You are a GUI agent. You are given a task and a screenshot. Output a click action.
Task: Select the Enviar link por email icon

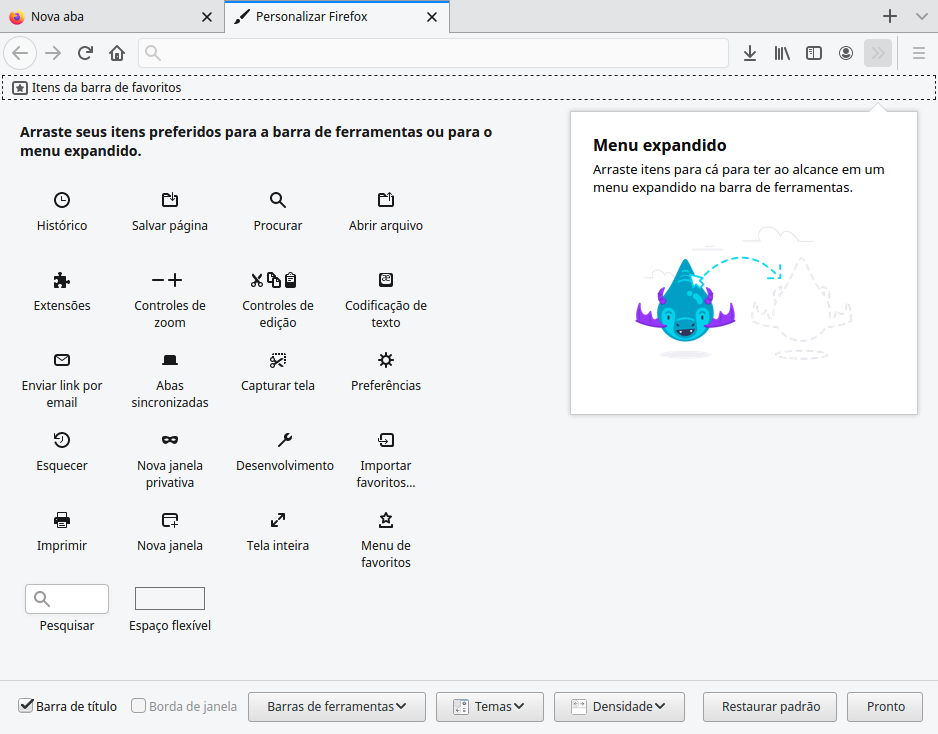pyautogui.click(x=61, y=360)
